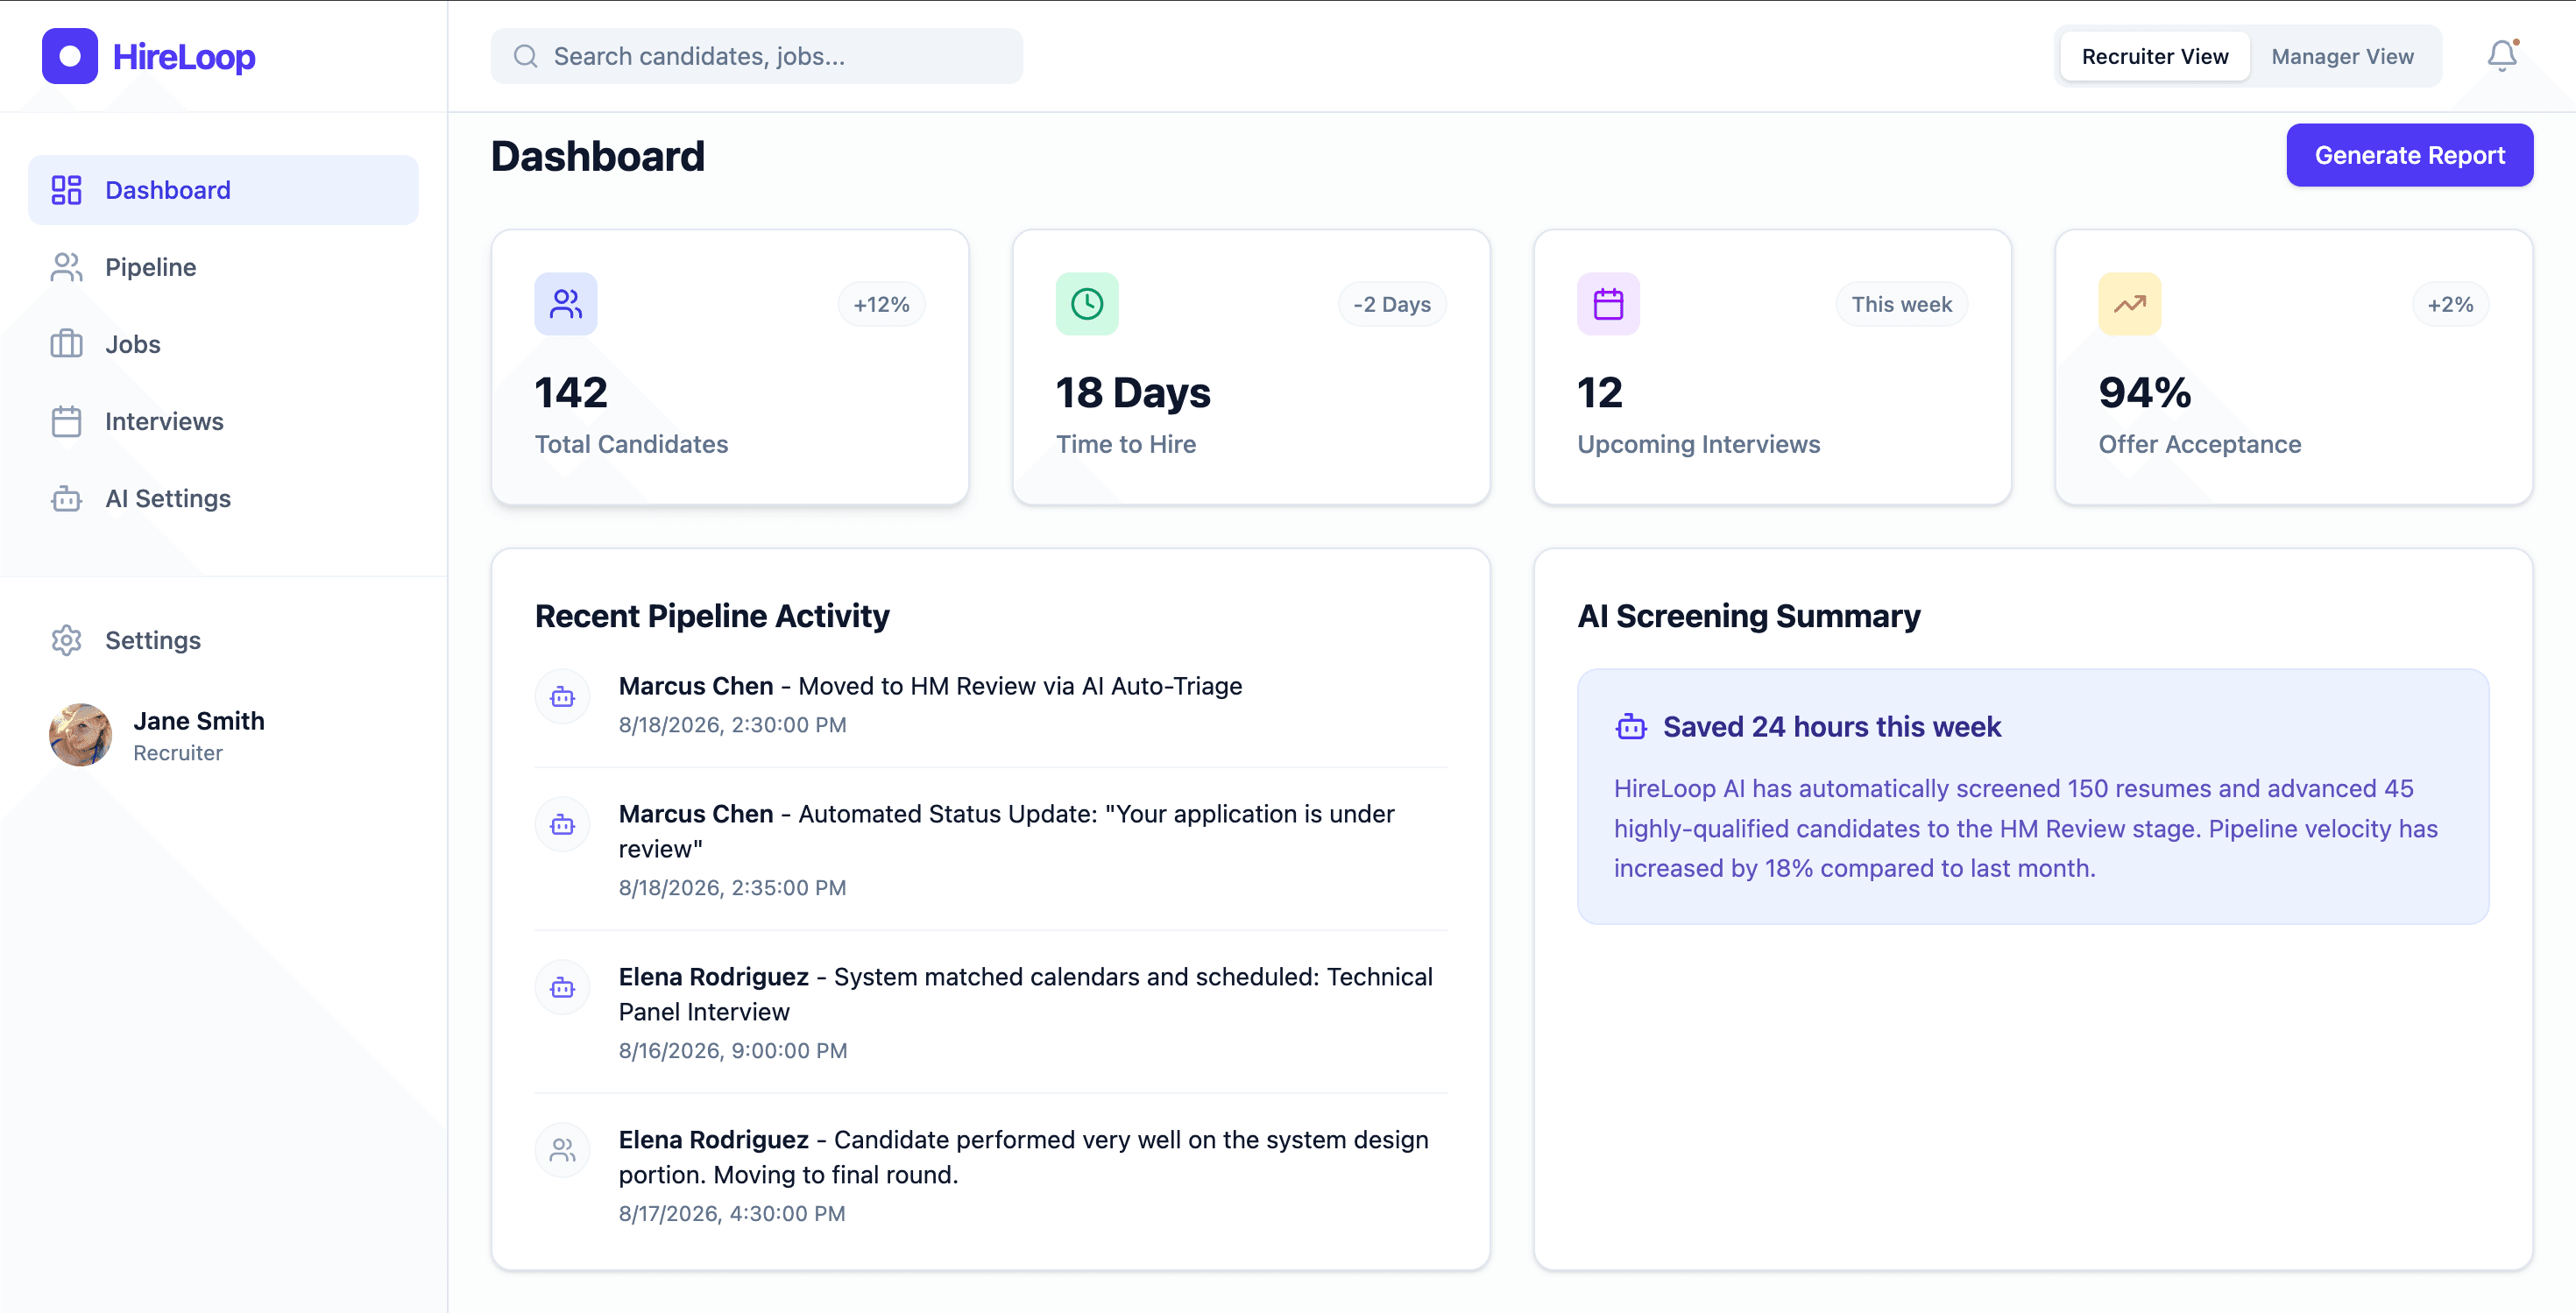Click the AI screening summary paragraph
Viewport: 2576px width, 1313px height.
[x=2025, y=828]
